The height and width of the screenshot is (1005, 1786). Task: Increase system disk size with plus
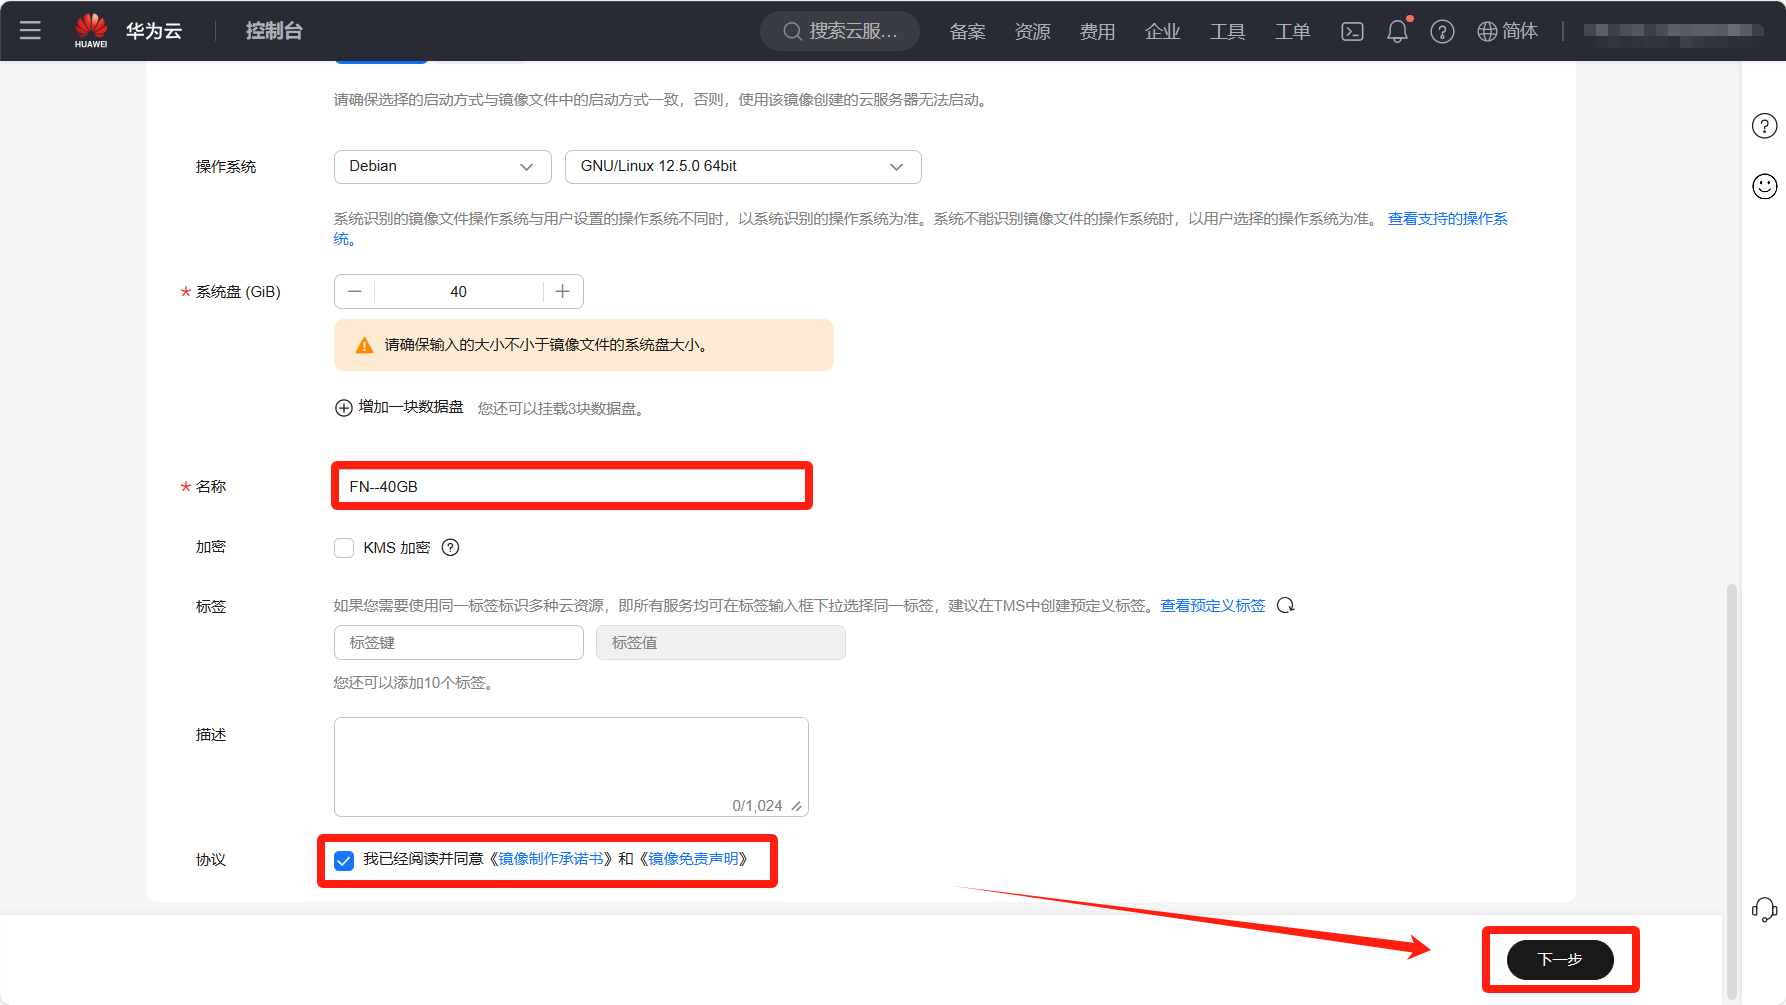point(563,291)
